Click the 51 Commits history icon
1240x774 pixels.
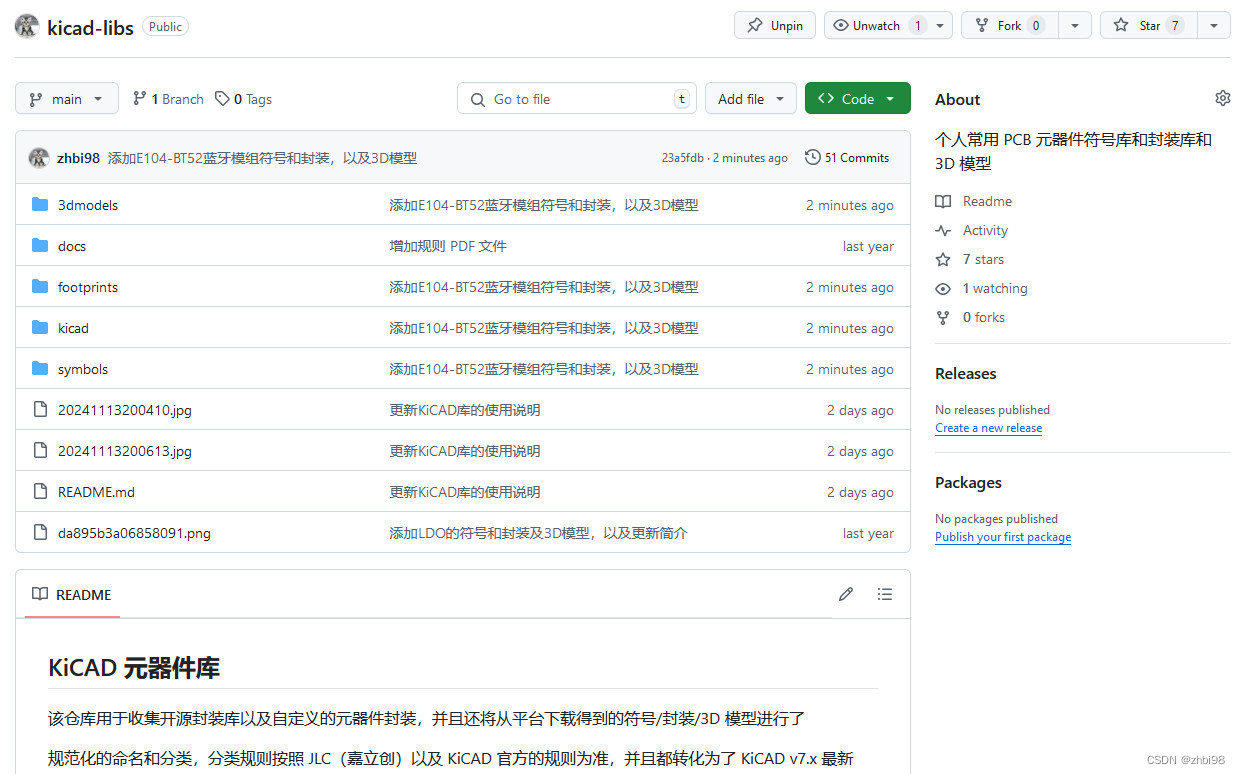pyautogui.click(x=813, y=157)
